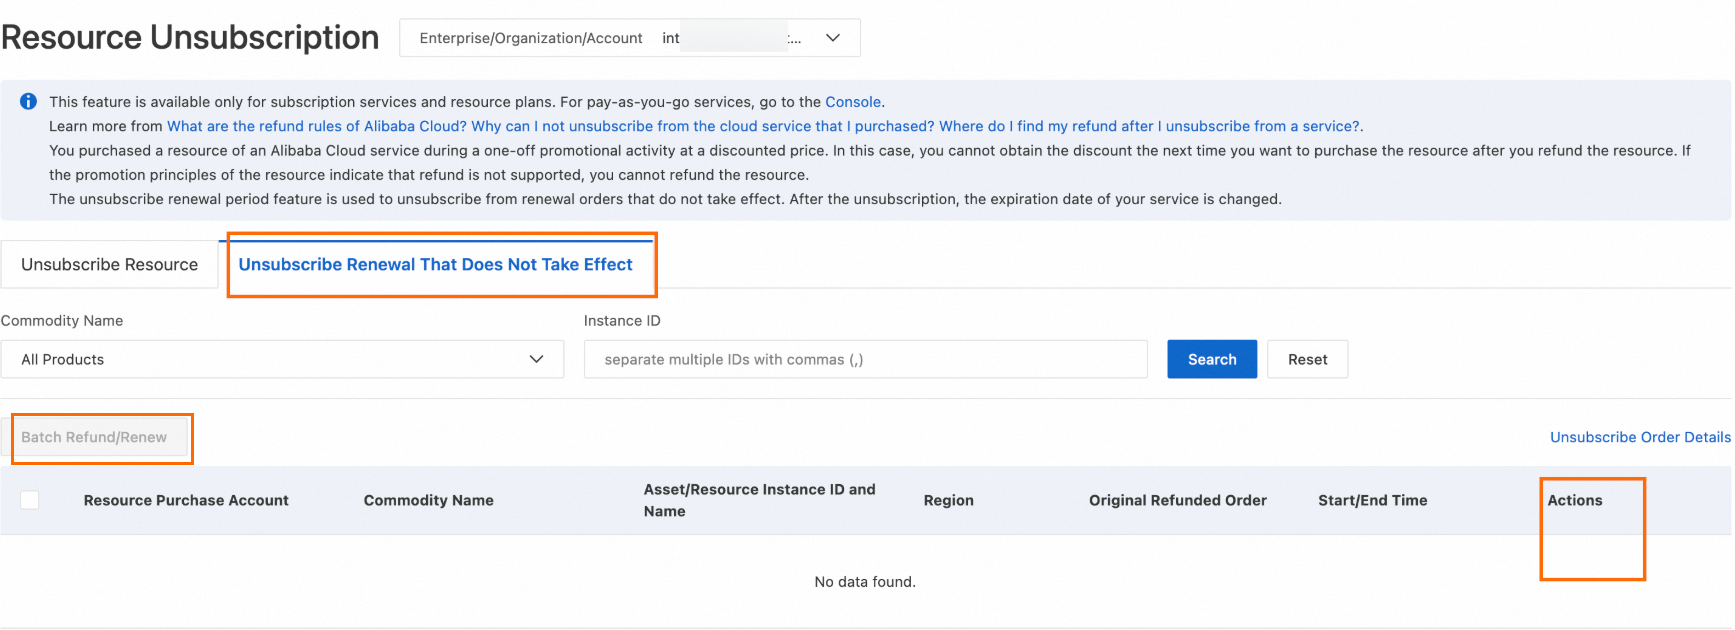Click the chevron arrow of the account selector
1735x630 pixels.
pyautogui.click(x=832, y=38)
